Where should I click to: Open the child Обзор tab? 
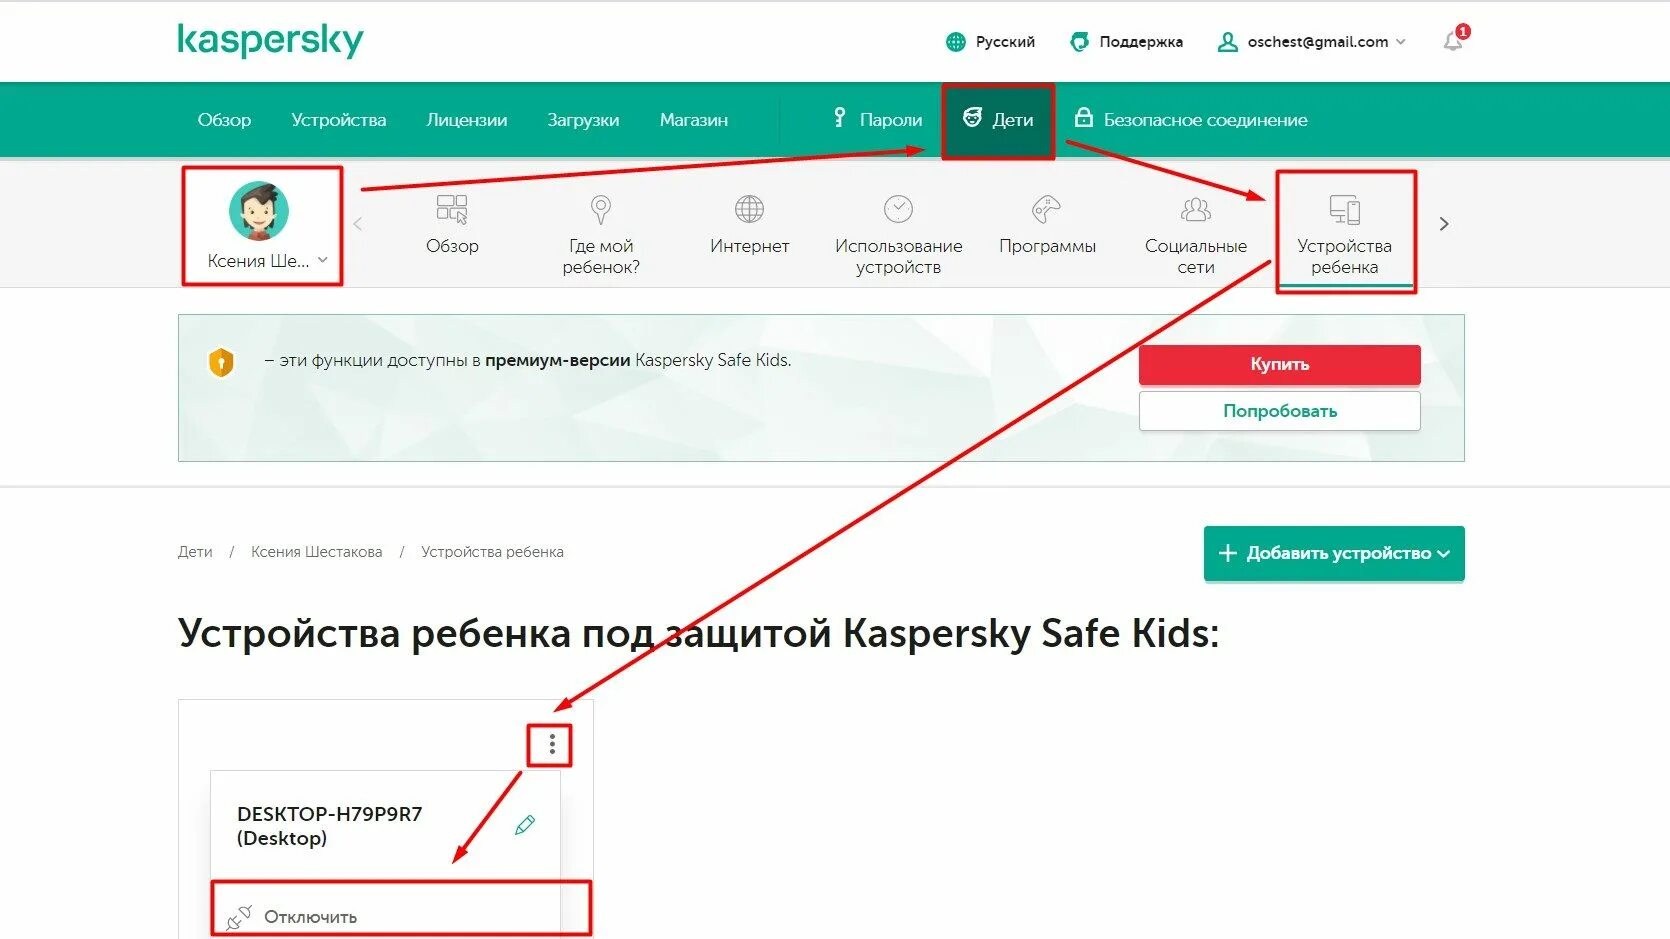(452, 225)
